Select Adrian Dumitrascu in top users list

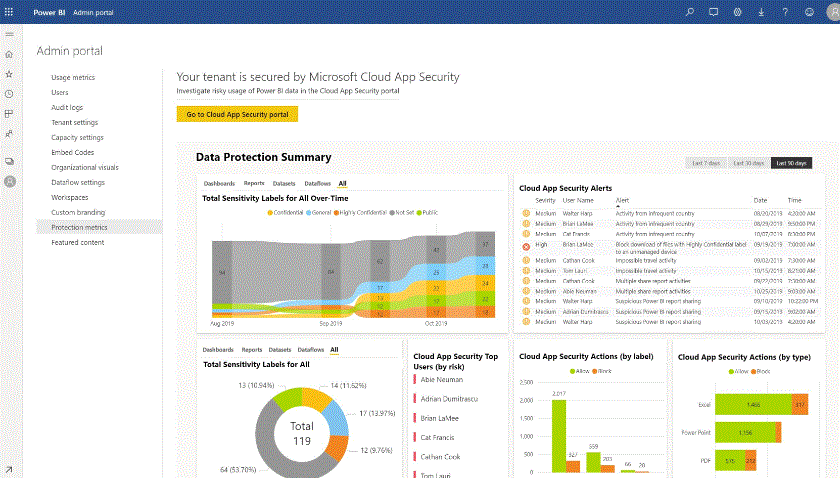pyautogui.click(x=449, y=399)
